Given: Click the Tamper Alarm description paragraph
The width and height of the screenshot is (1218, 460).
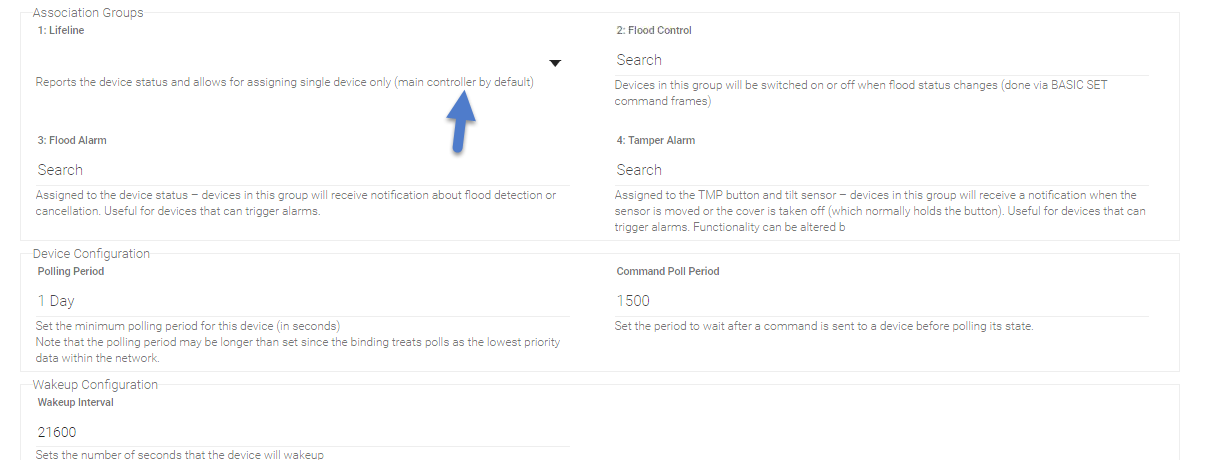Looking at the screenshot, I should coord(880,211).
